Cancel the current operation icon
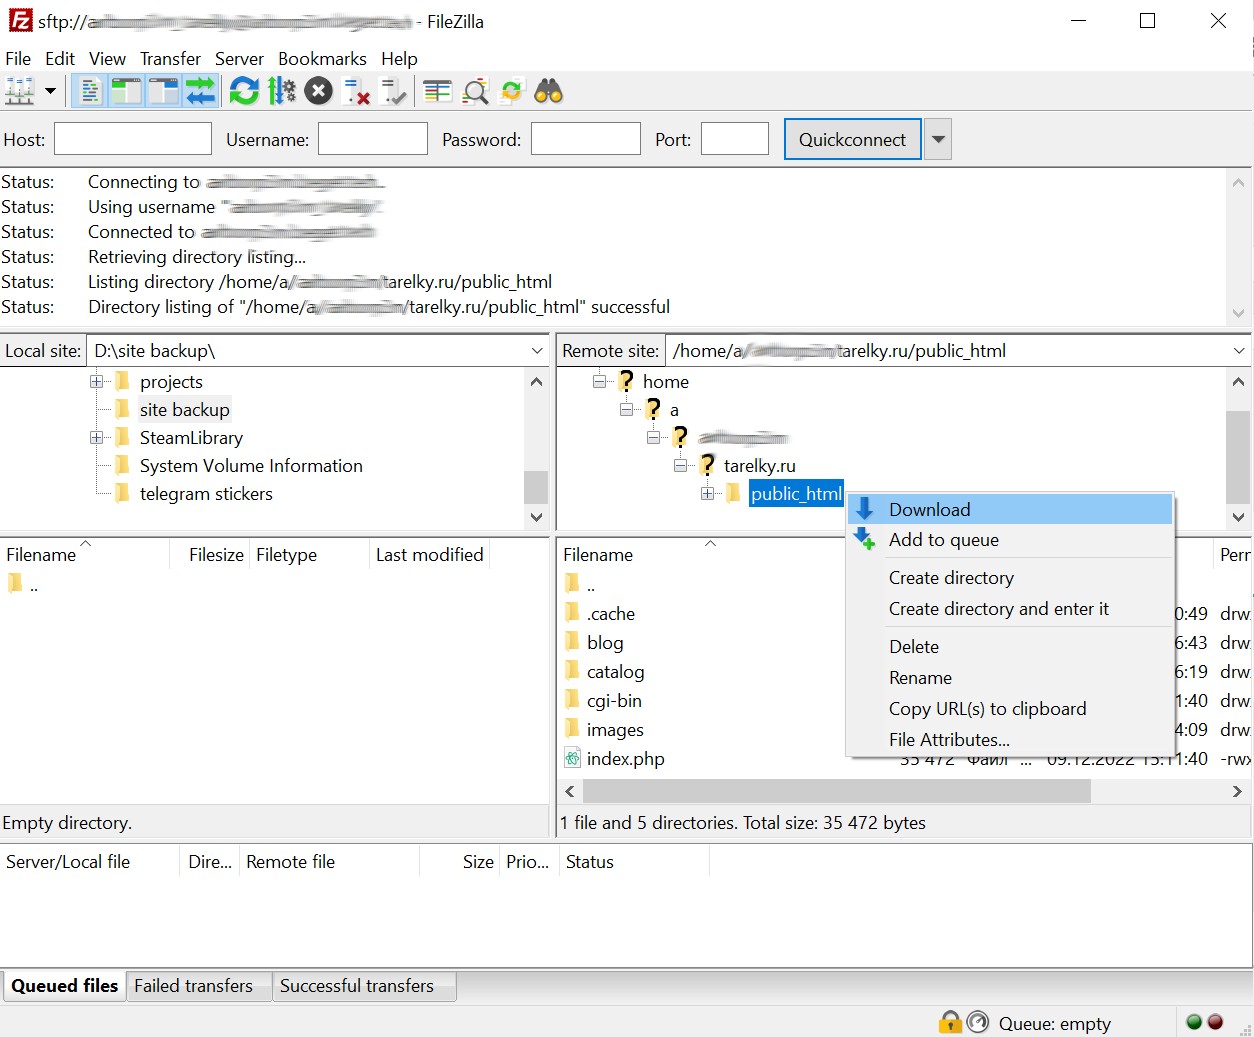Image resolution: width=1254 pixels, height=1037 pixels. click(x=318, y=92)
